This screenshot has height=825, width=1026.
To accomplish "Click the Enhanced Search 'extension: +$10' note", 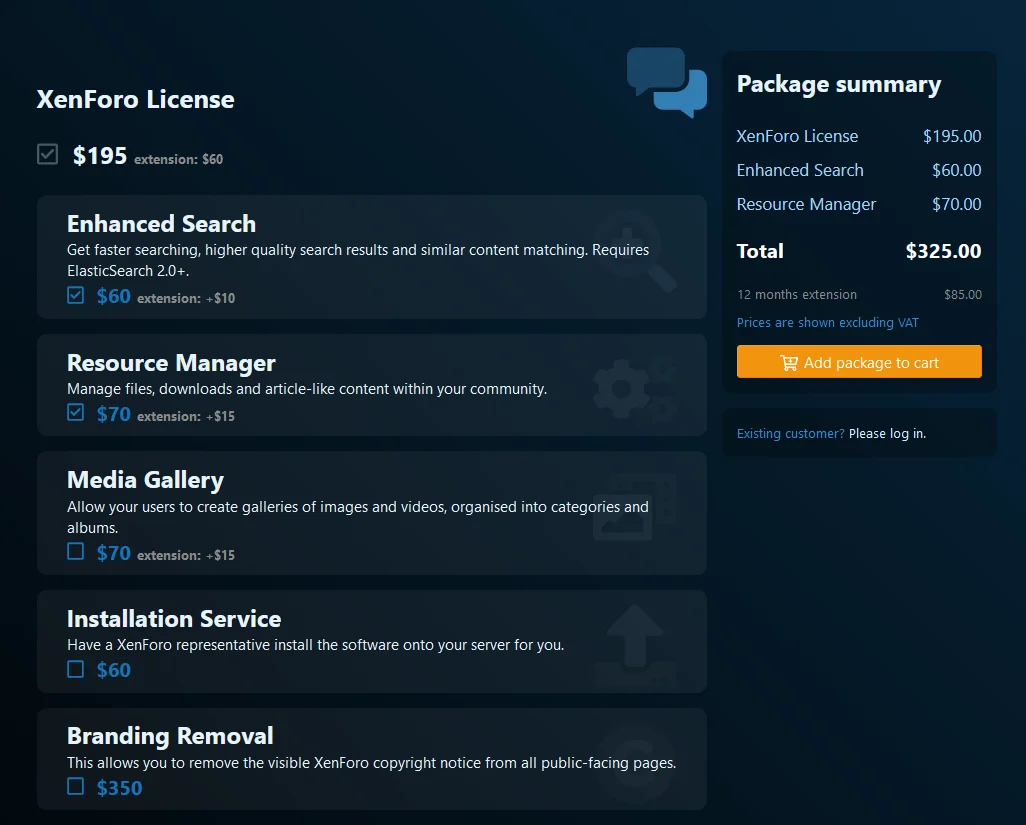I will [x=186, y=298].
